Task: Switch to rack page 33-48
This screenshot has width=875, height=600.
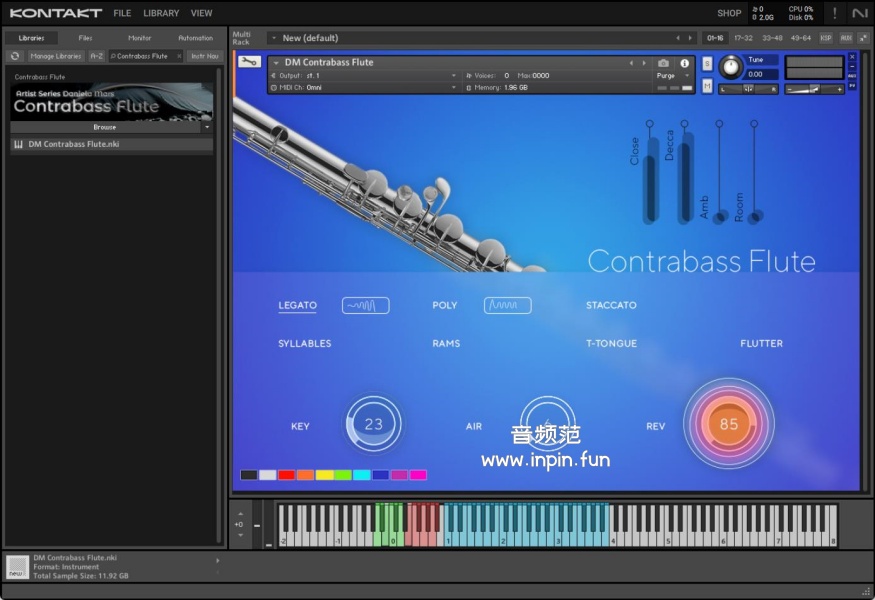Action: [772, 38]
